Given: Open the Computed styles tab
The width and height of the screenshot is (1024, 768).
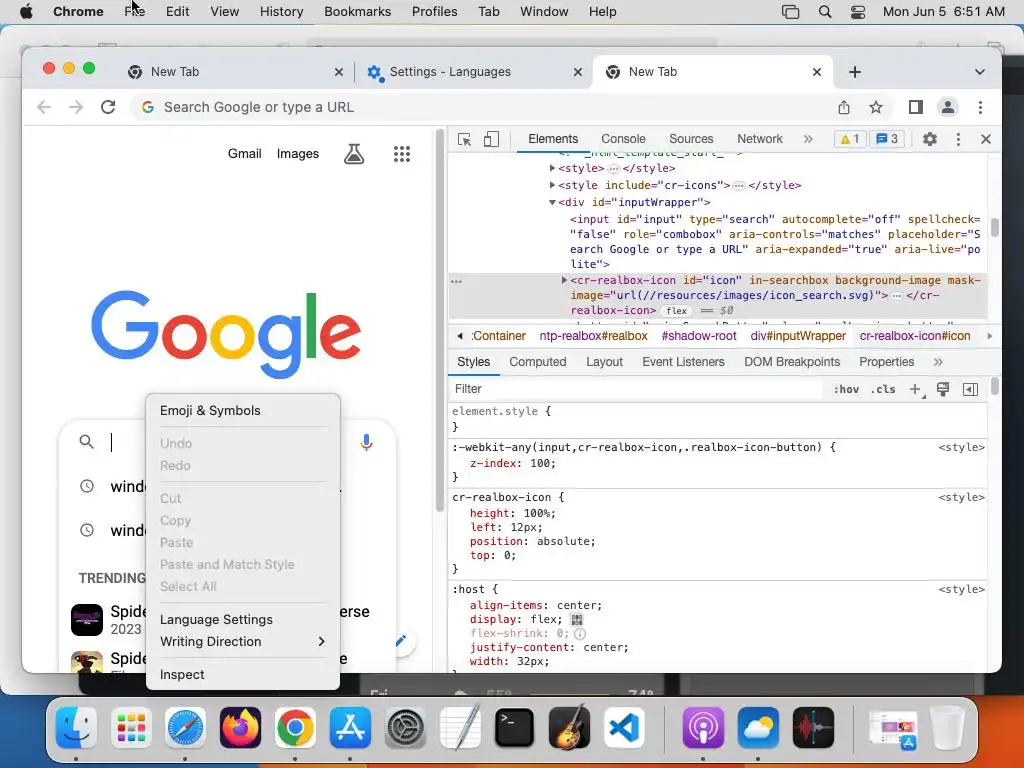Looking at the screenshot, I should coord(537,362).
